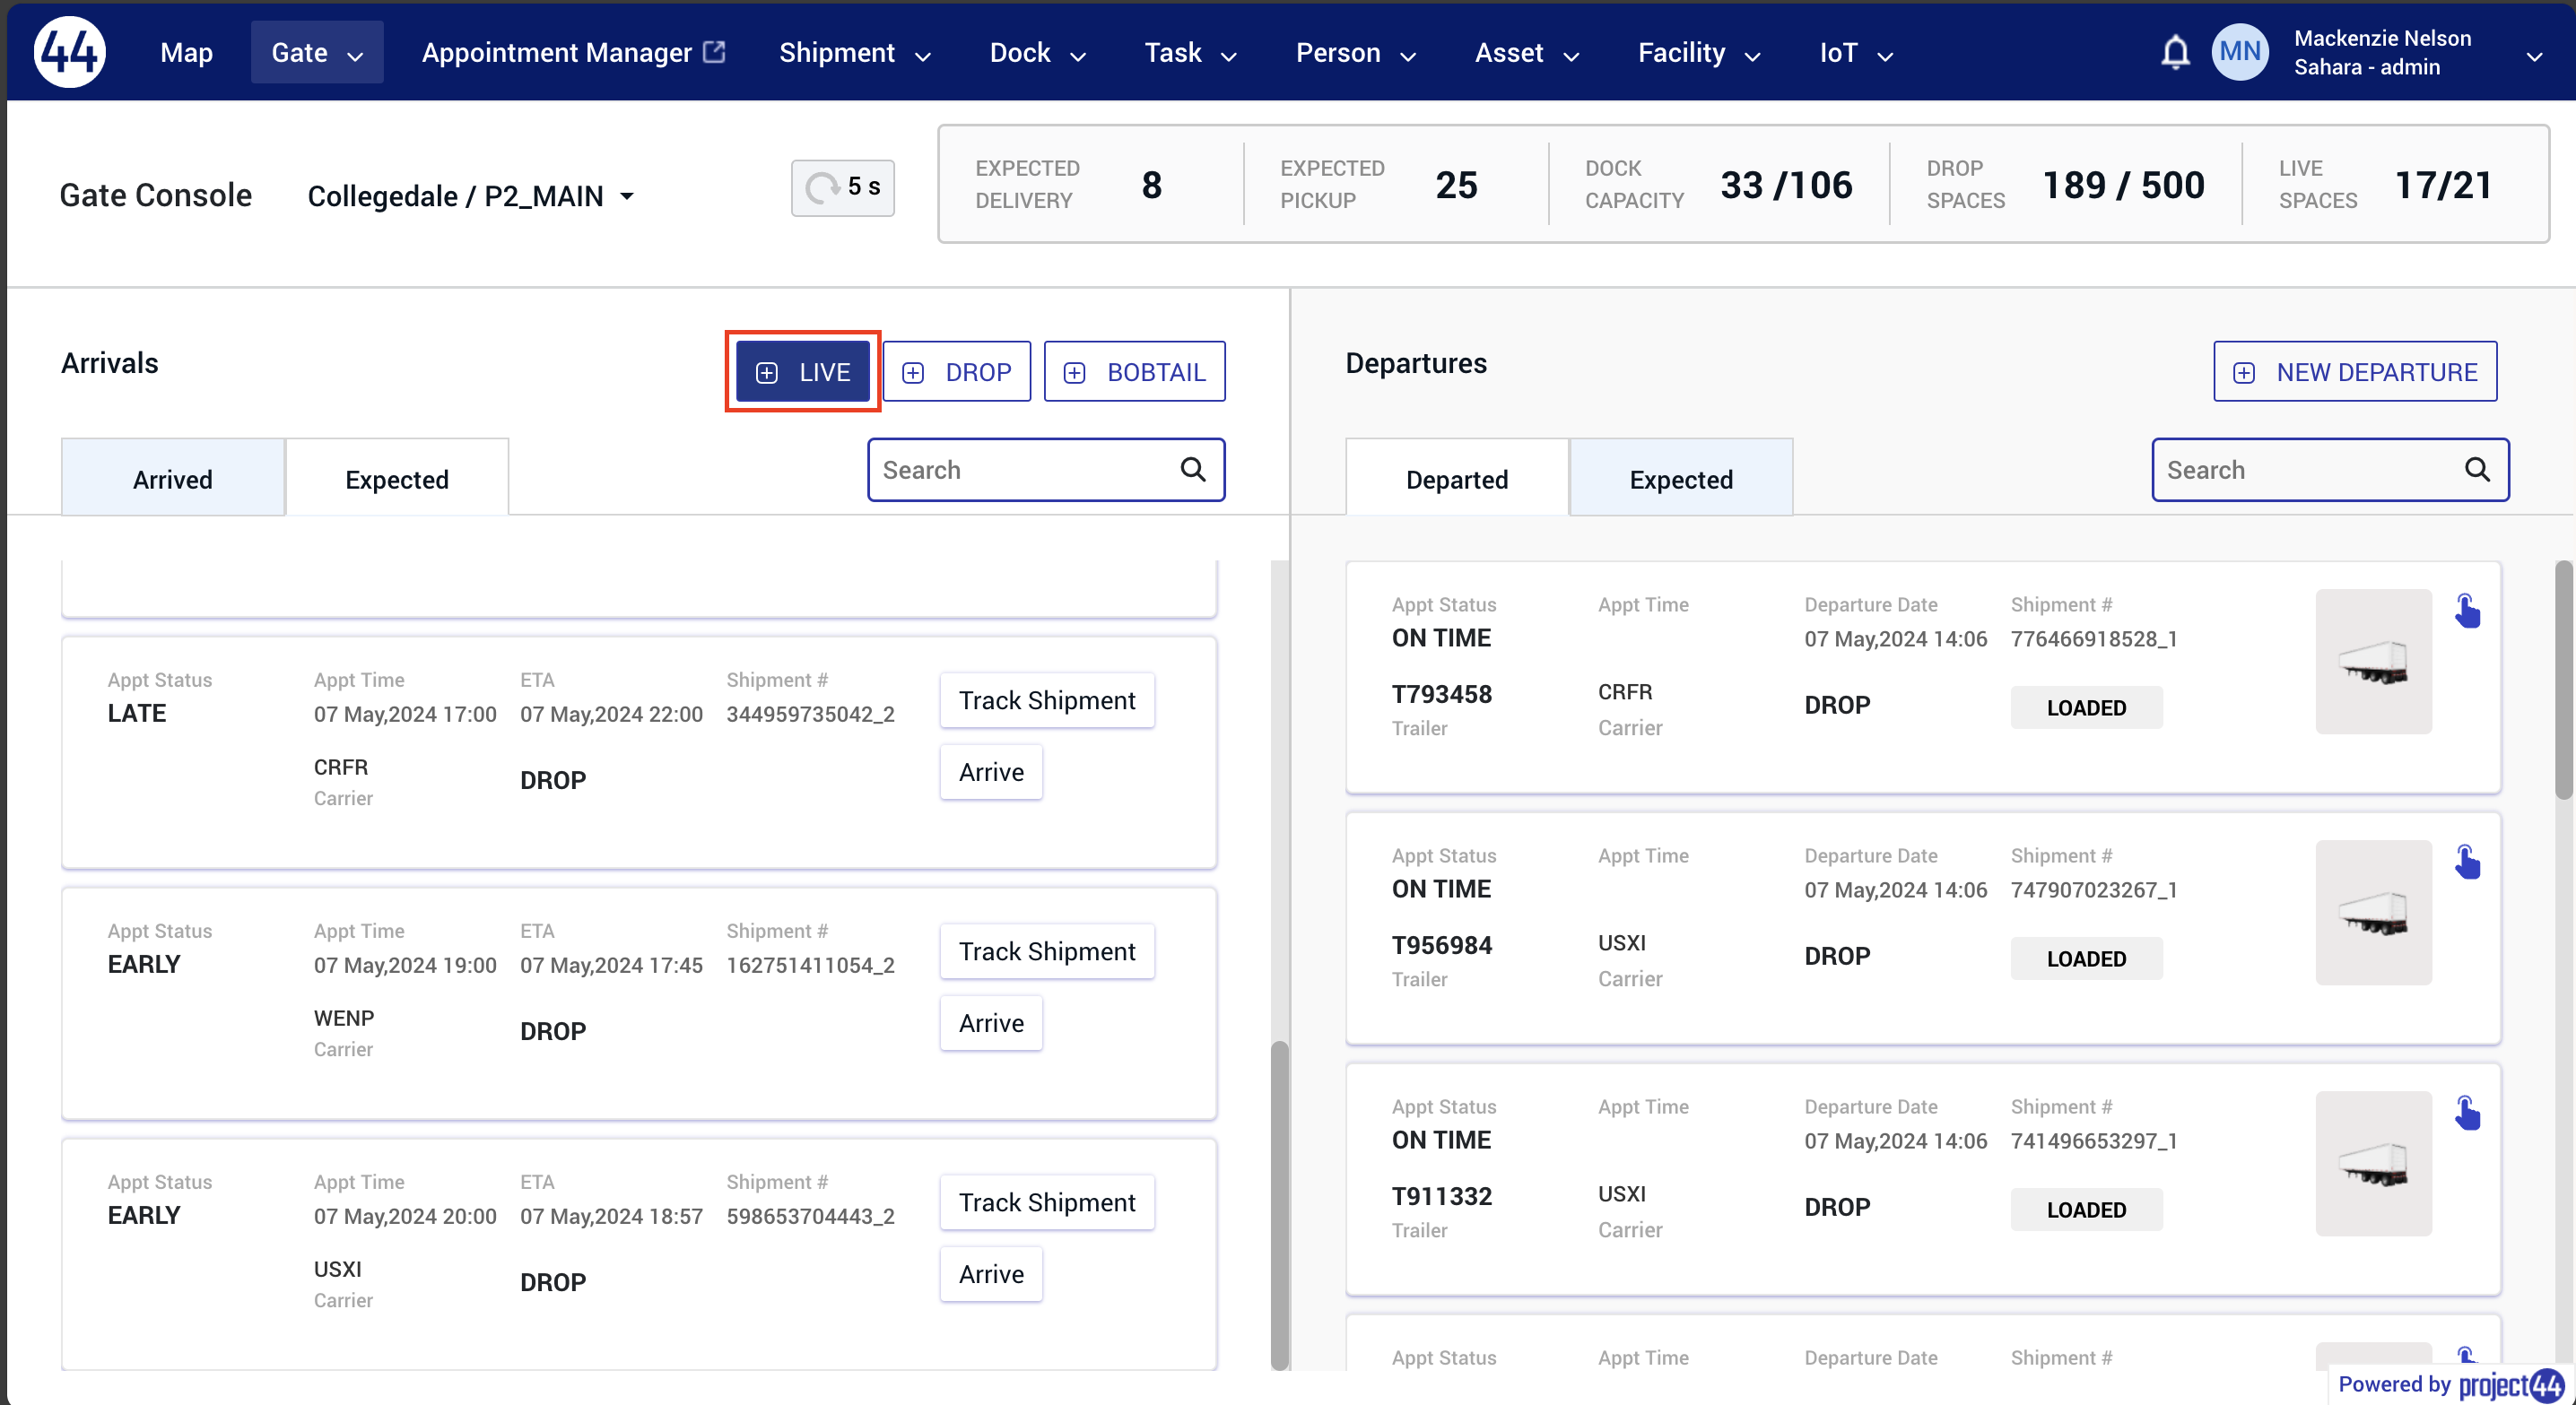Add a DROP arrival

(x=957, y=372)
